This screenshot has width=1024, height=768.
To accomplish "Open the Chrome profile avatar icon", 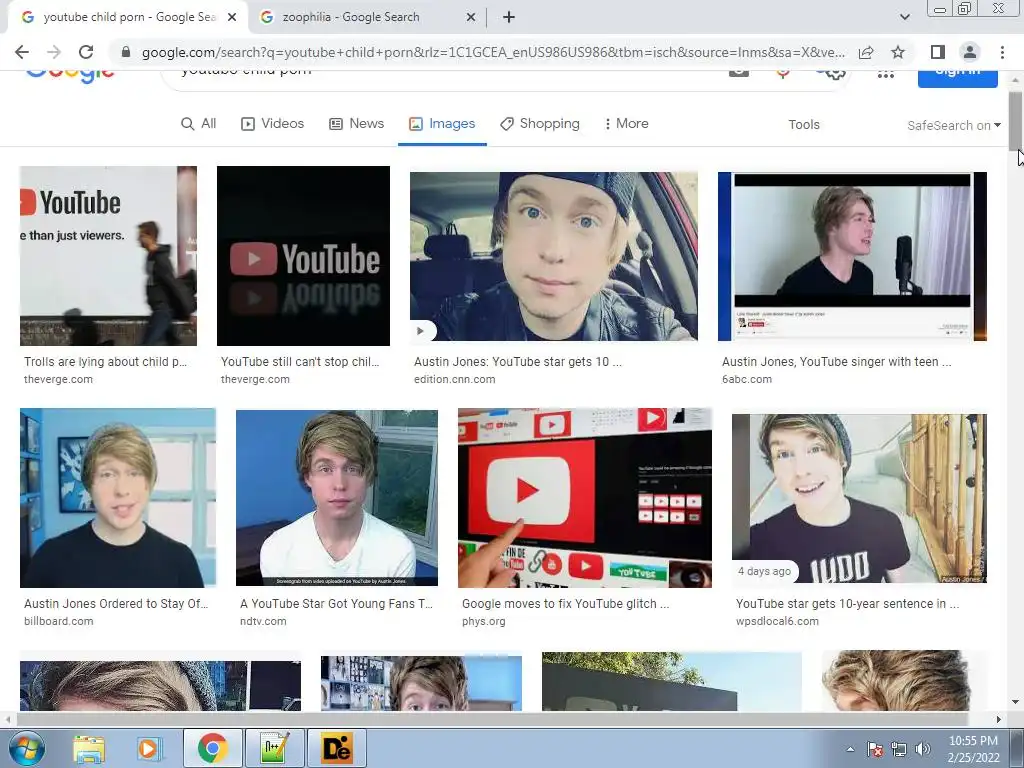I will pos(970,52).
